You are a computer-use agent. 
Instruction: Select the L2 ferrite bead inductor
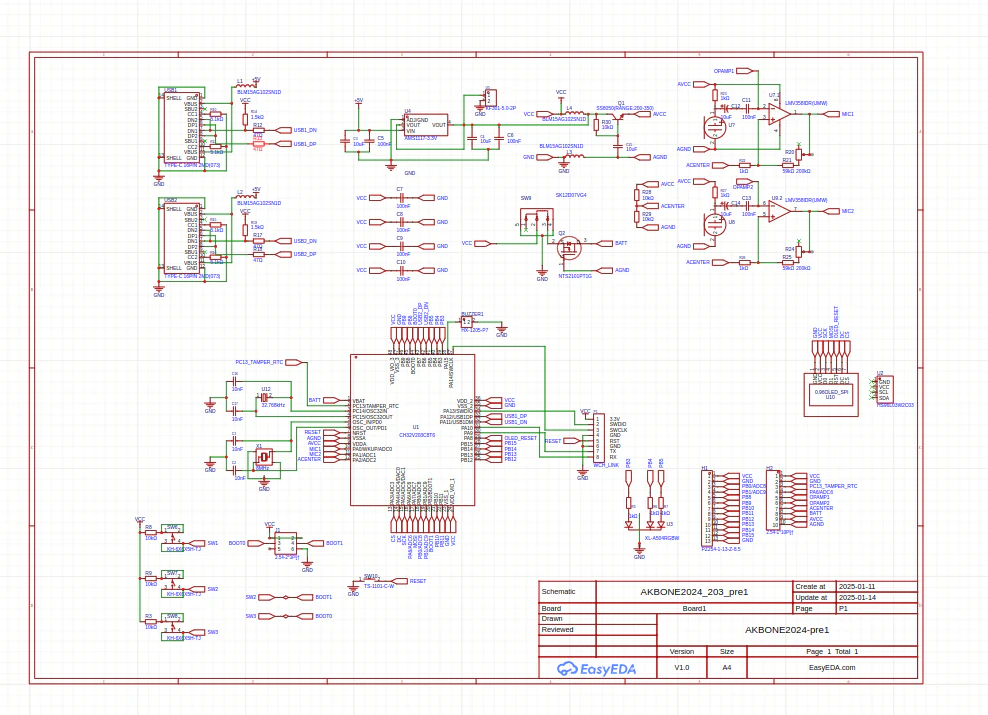[x=245, y=196]
